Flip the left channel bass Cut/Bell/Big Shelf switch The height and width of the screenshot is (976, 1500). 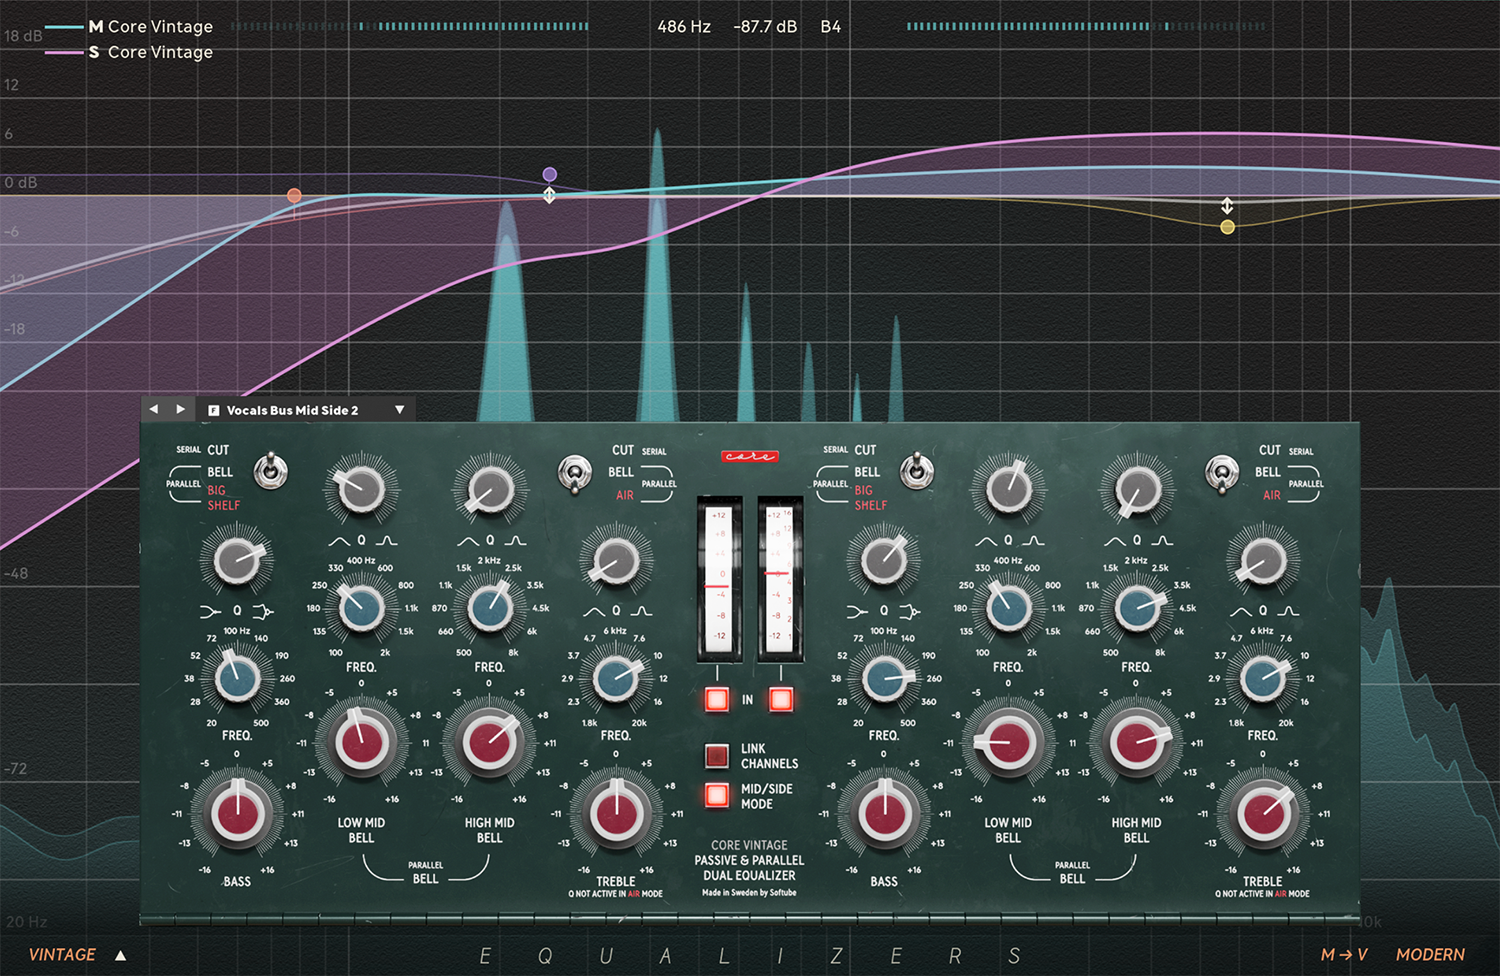[270, 470]
